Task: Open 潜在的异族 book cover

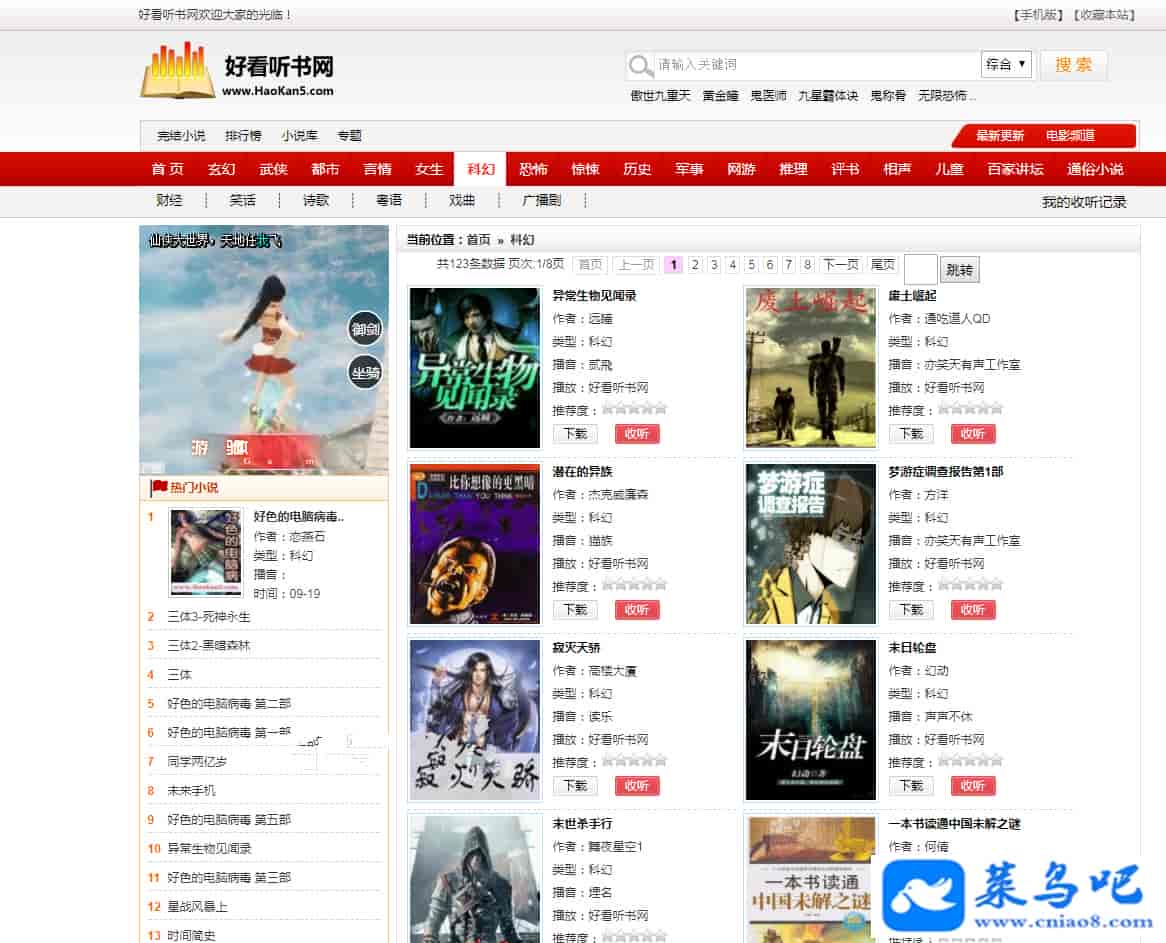Action: 474,544
